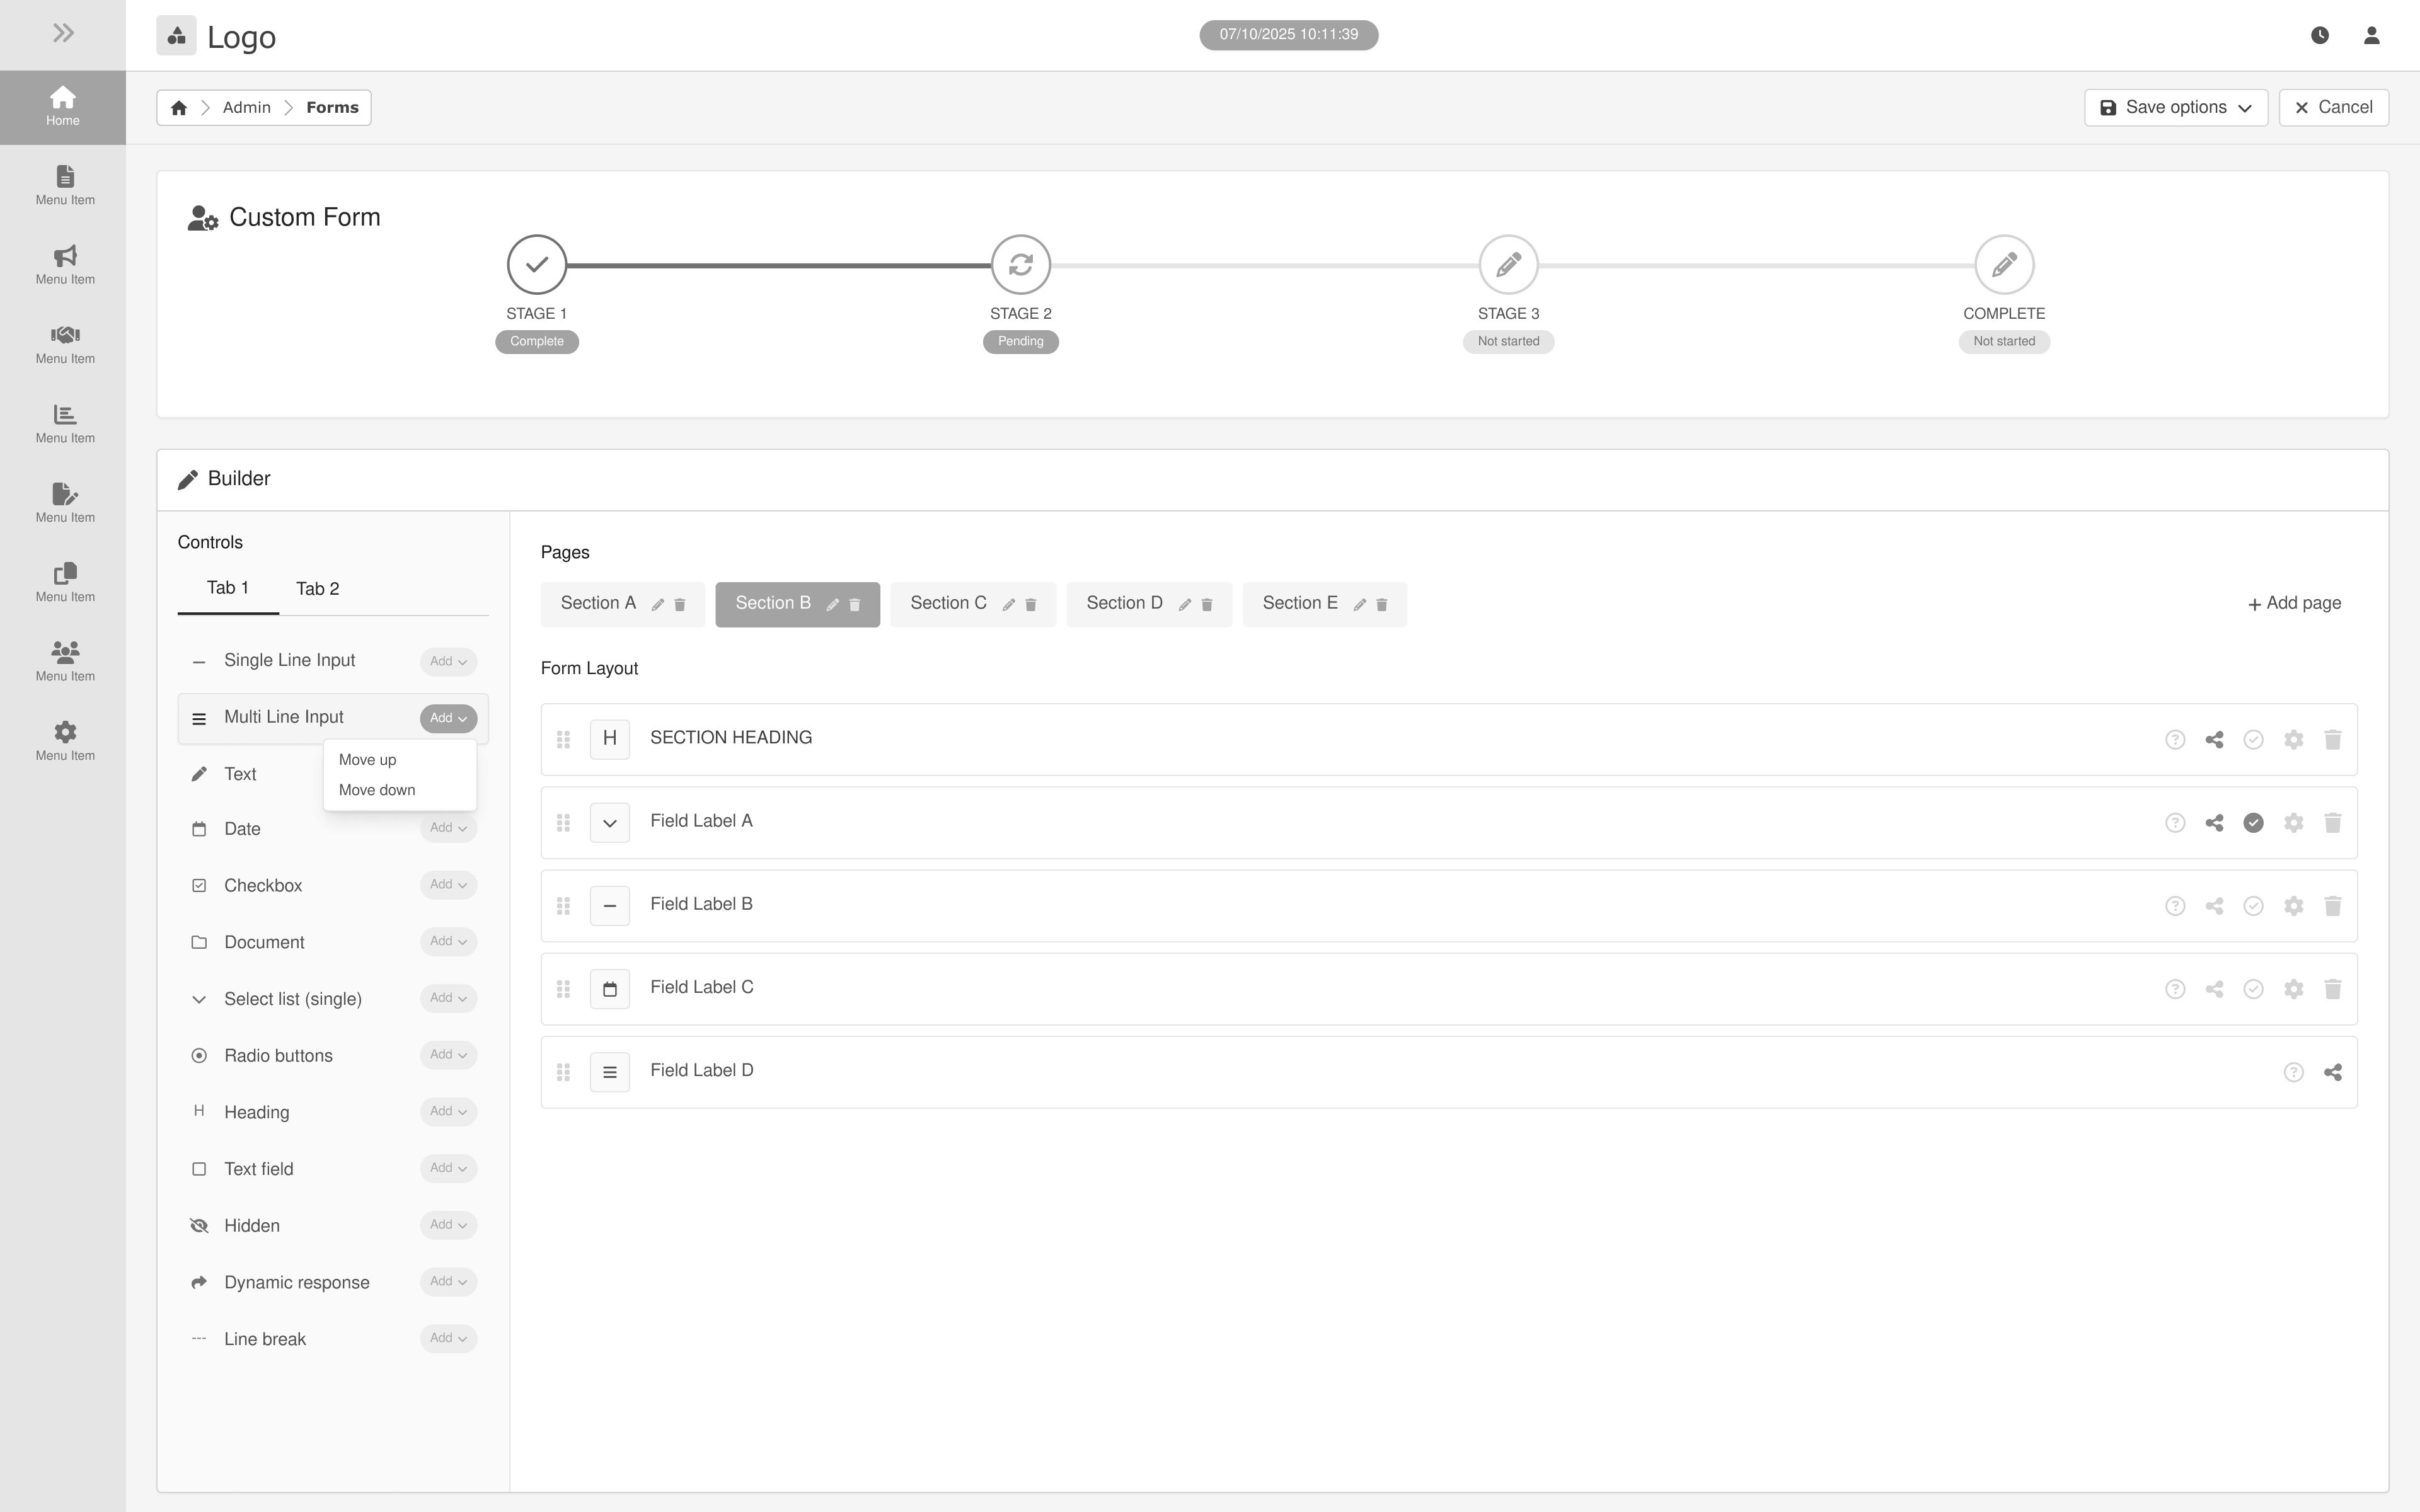
Task: Click the home icon in breadcrumb
Action: (179, 108)
